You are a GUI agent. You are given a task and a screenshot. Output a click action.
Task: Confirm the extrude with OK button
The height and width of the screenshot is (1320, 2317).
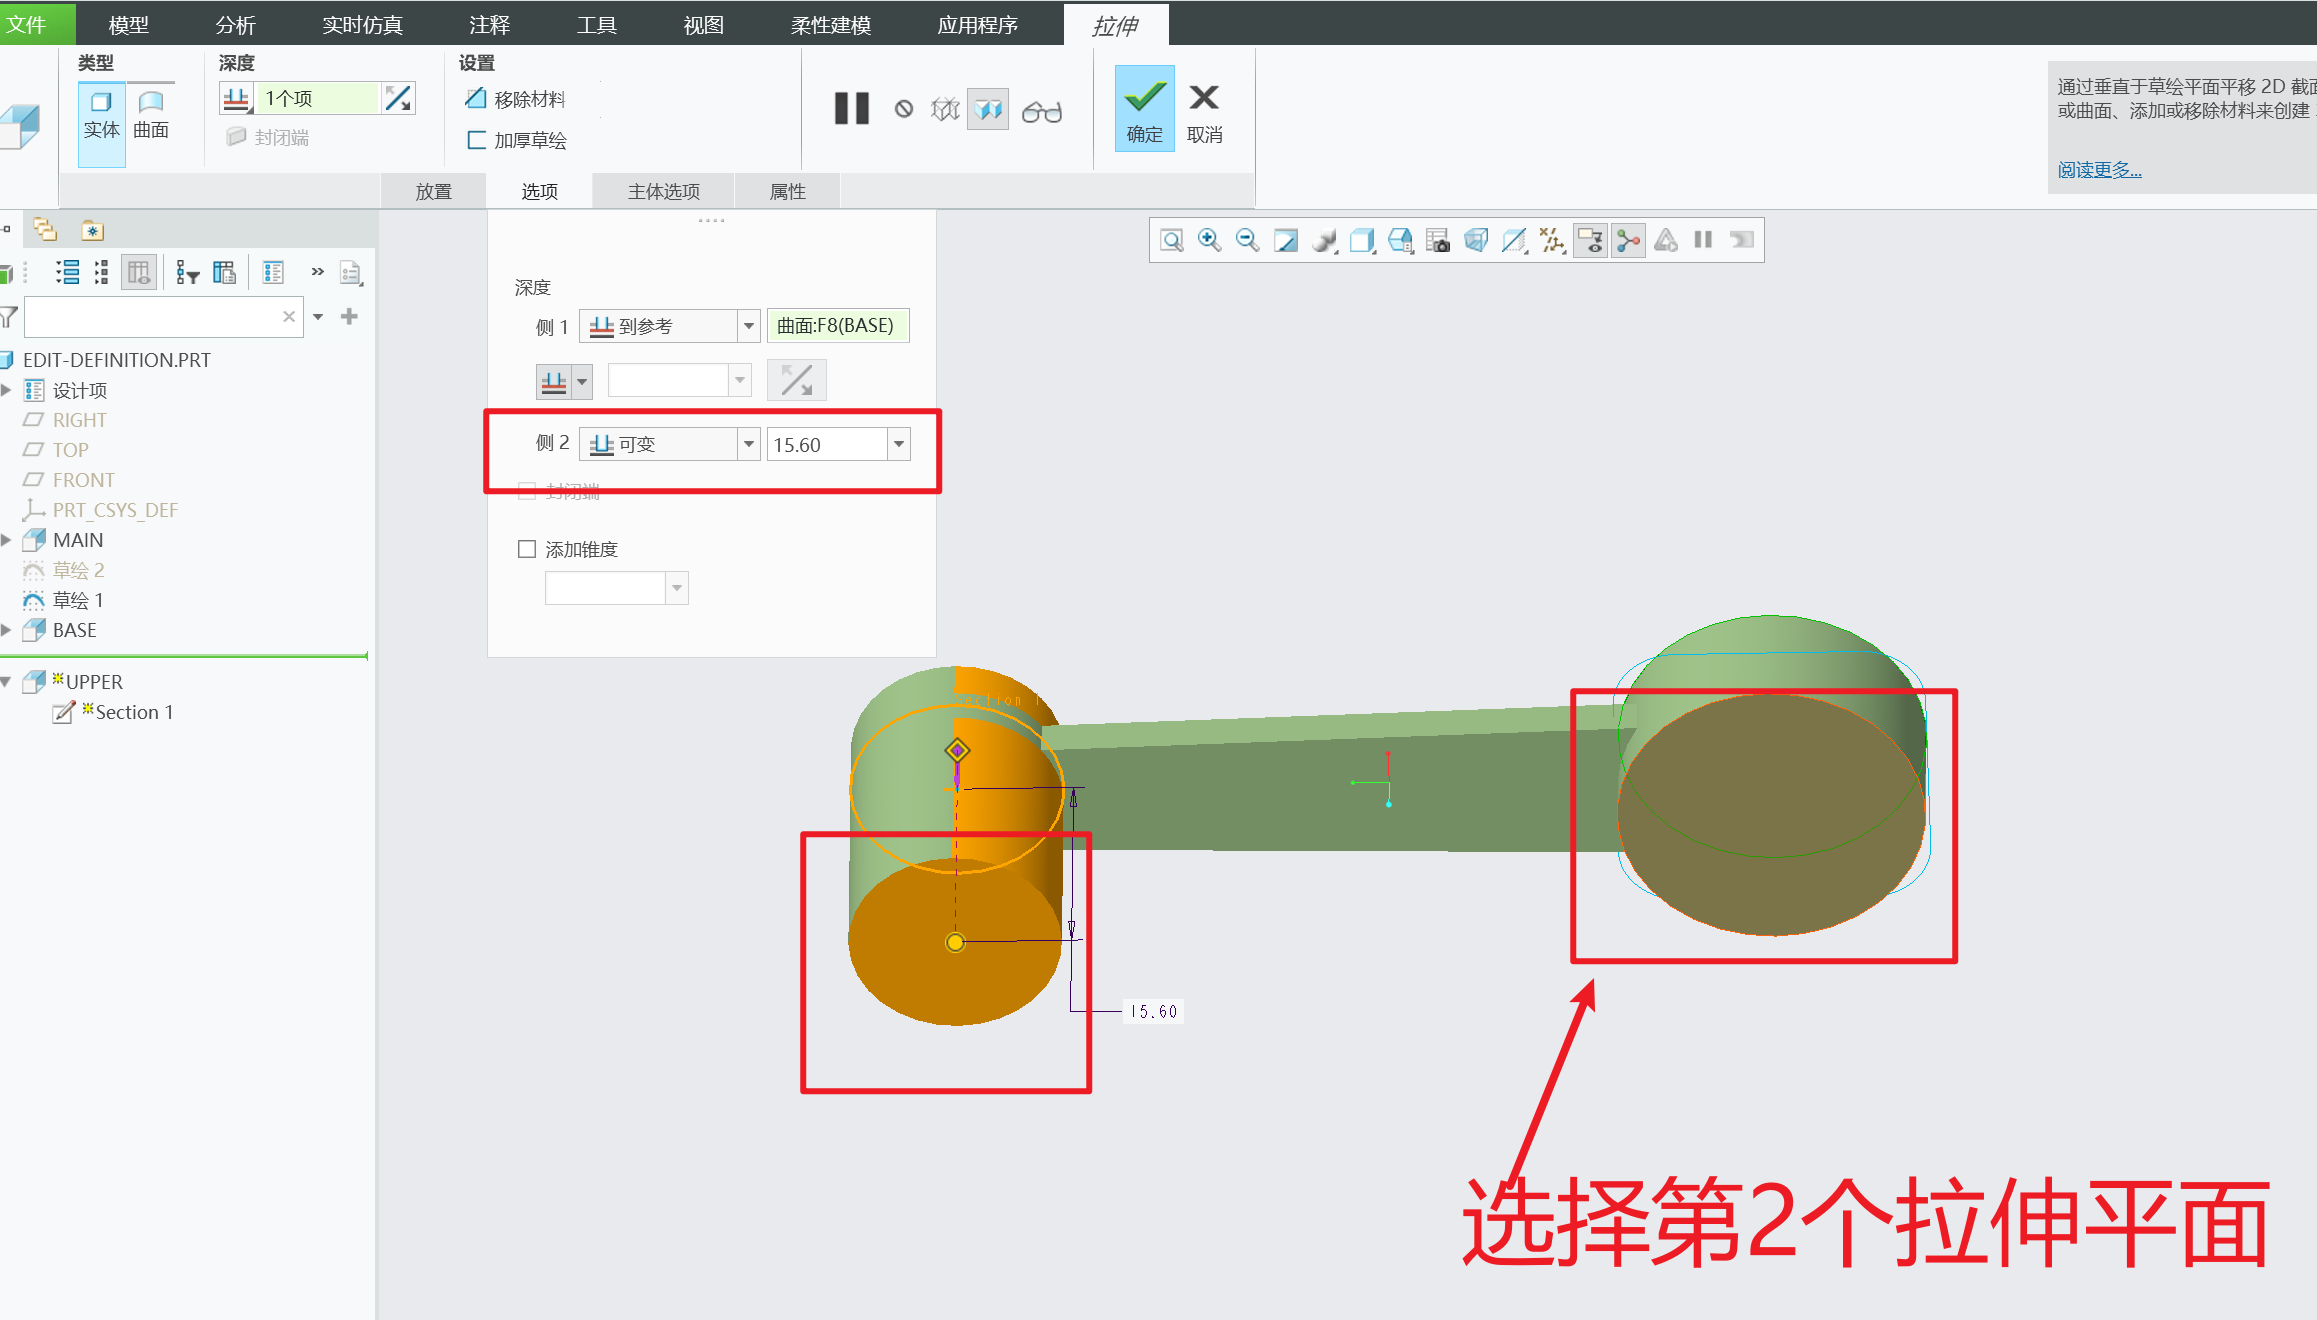coord(1144,110)
